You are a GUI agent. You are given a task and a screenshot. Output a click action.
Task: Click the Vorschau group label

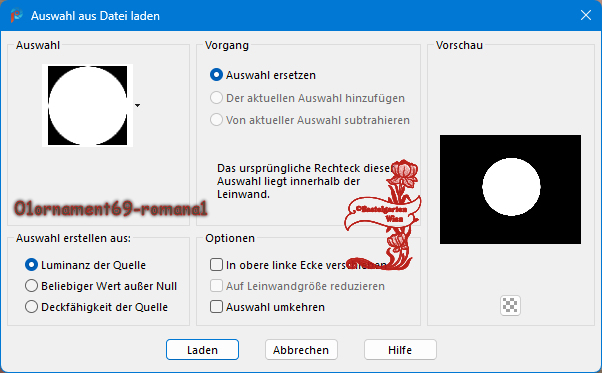[x=459, y=45]
